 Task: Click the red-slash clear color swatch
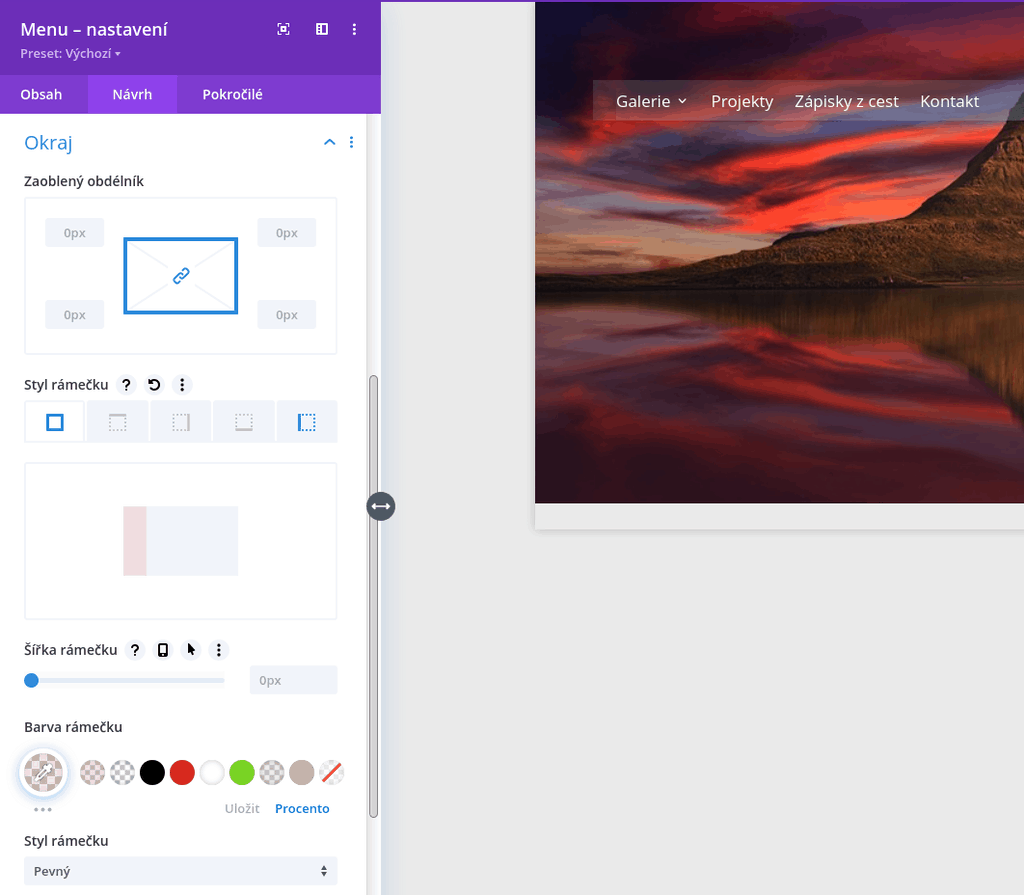point(332,772)
